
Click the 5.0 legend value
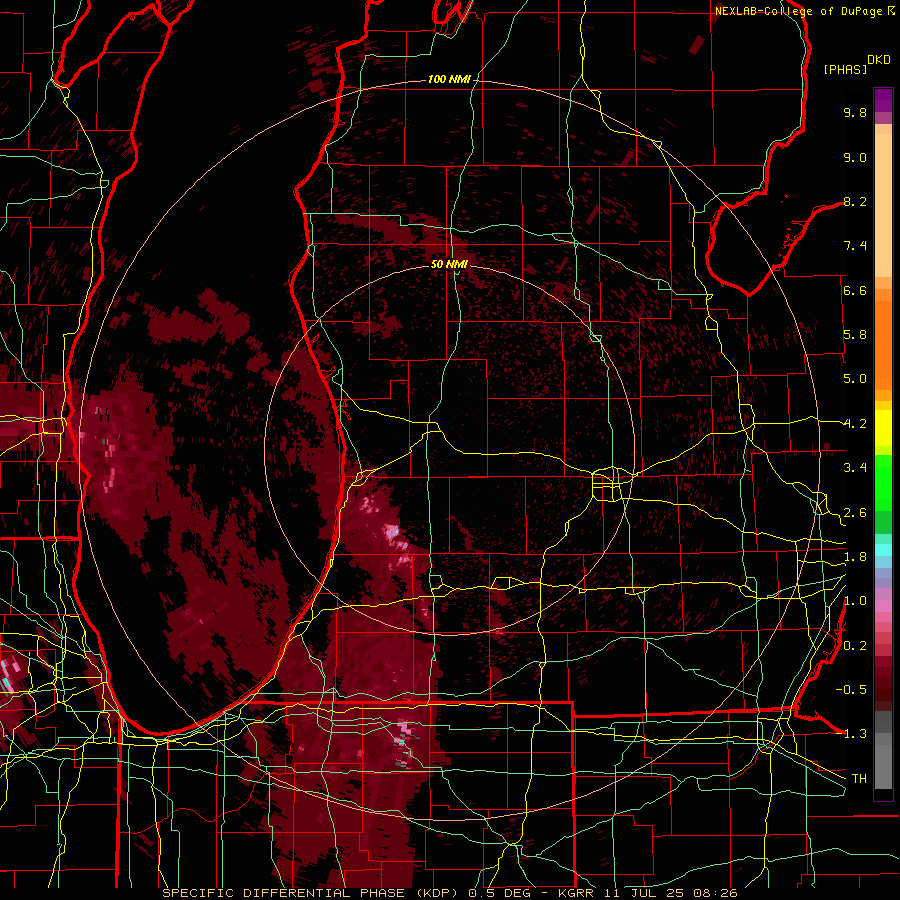pos(855,379)
